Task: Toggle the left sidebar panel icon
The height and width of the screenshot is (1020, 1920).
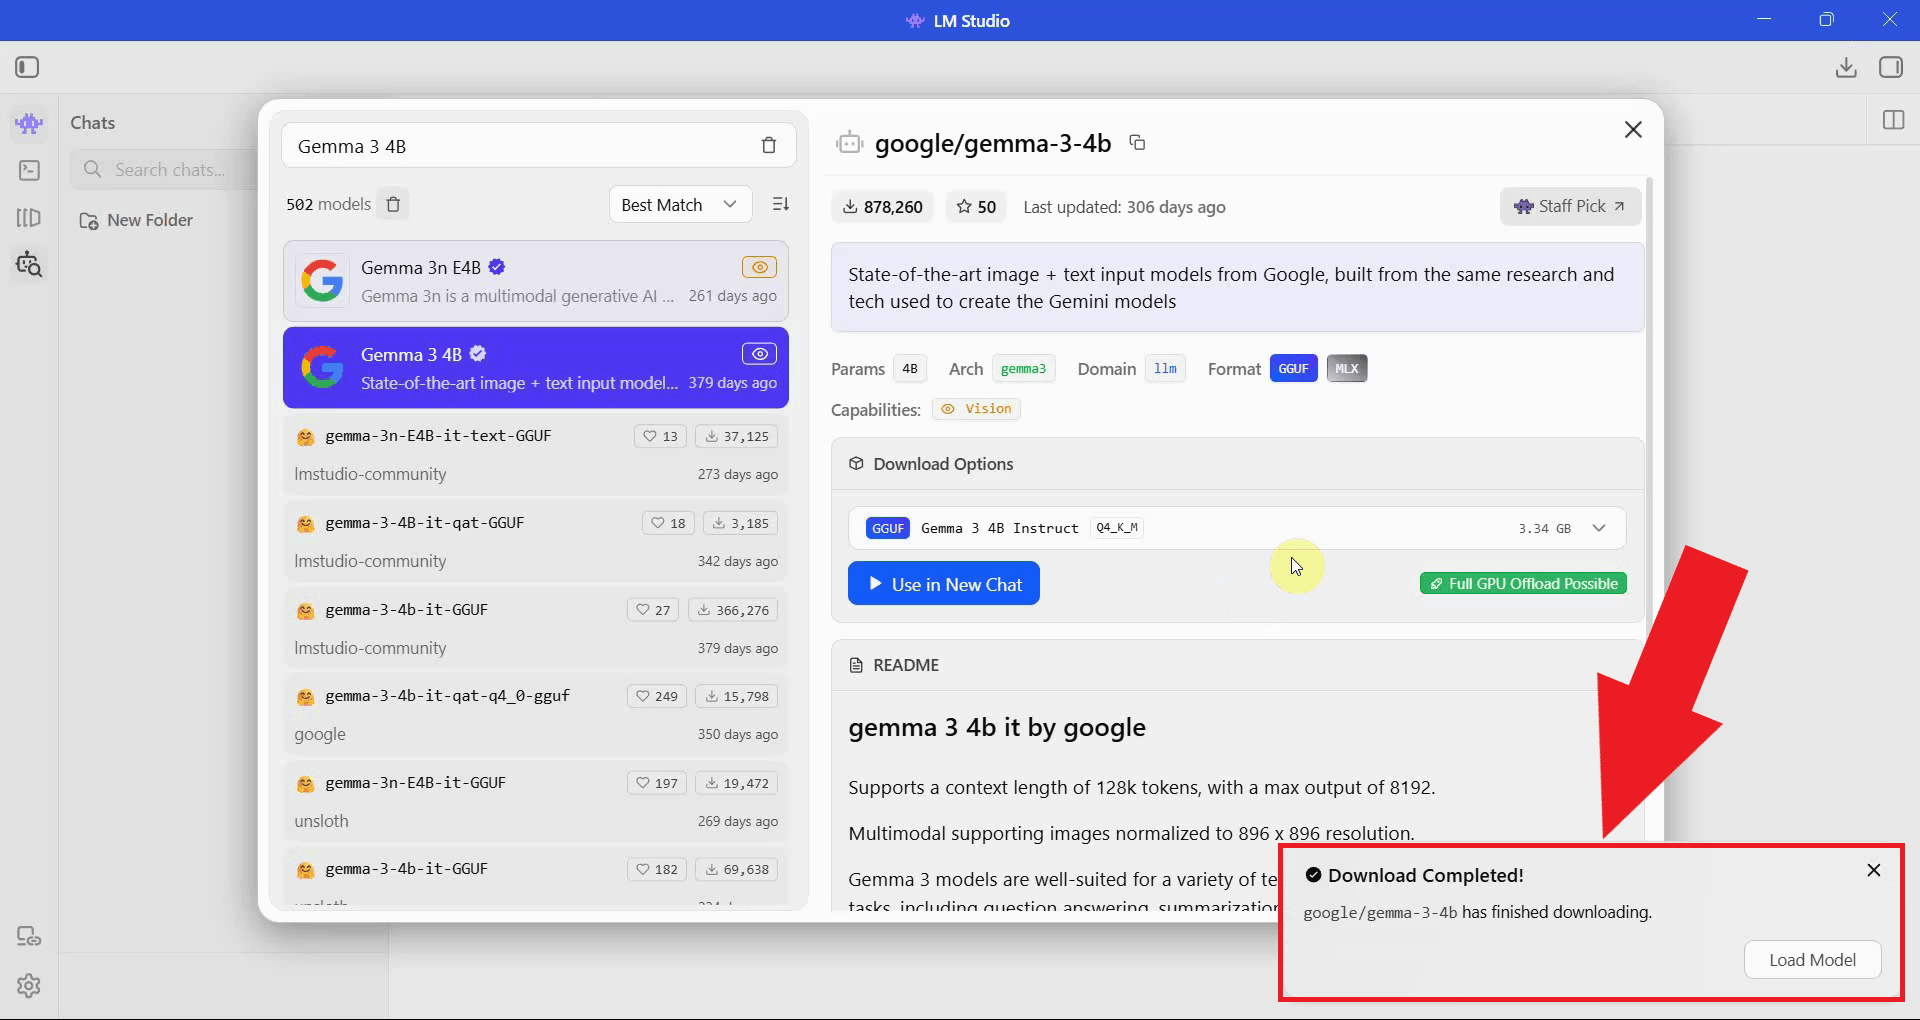Action: pos(27,67)
